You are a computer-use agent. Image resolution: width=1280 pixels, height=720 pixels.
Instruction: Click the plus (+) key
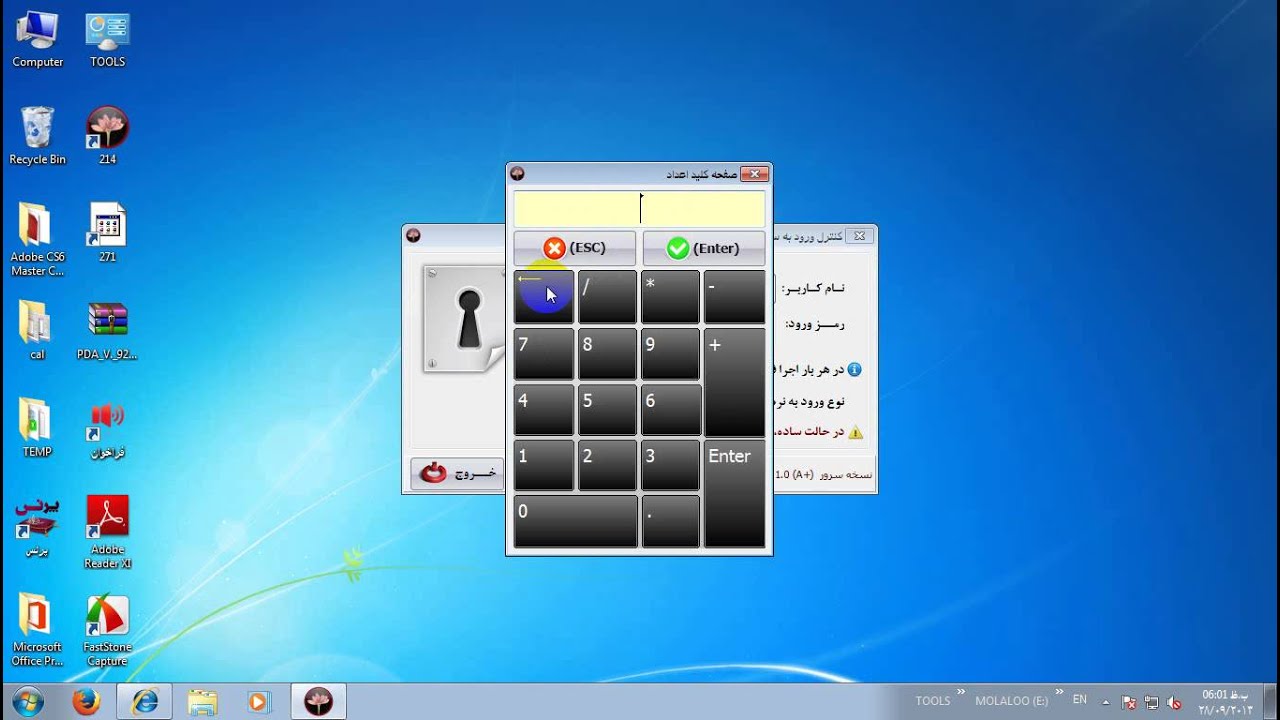click(x=734, y=382)
